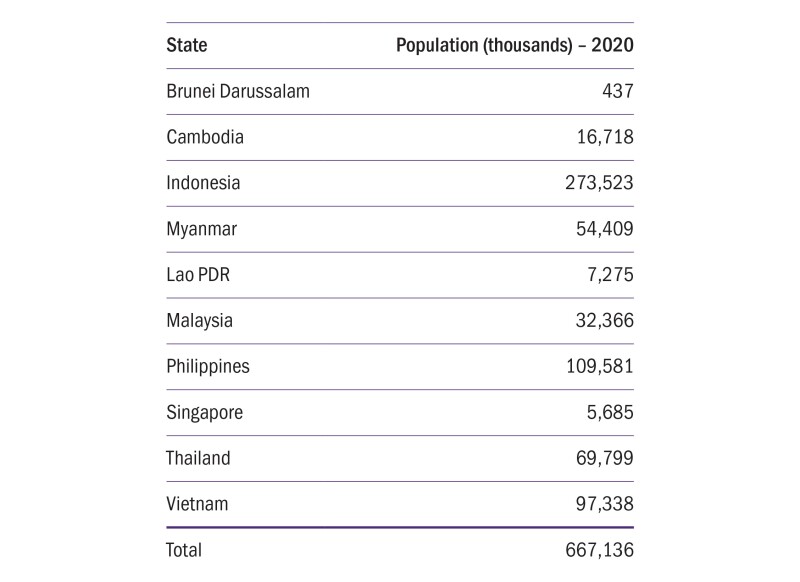Viewport: 800px width, 582px height.
Task: Select the Thailand row label
Action: [199, 458]
